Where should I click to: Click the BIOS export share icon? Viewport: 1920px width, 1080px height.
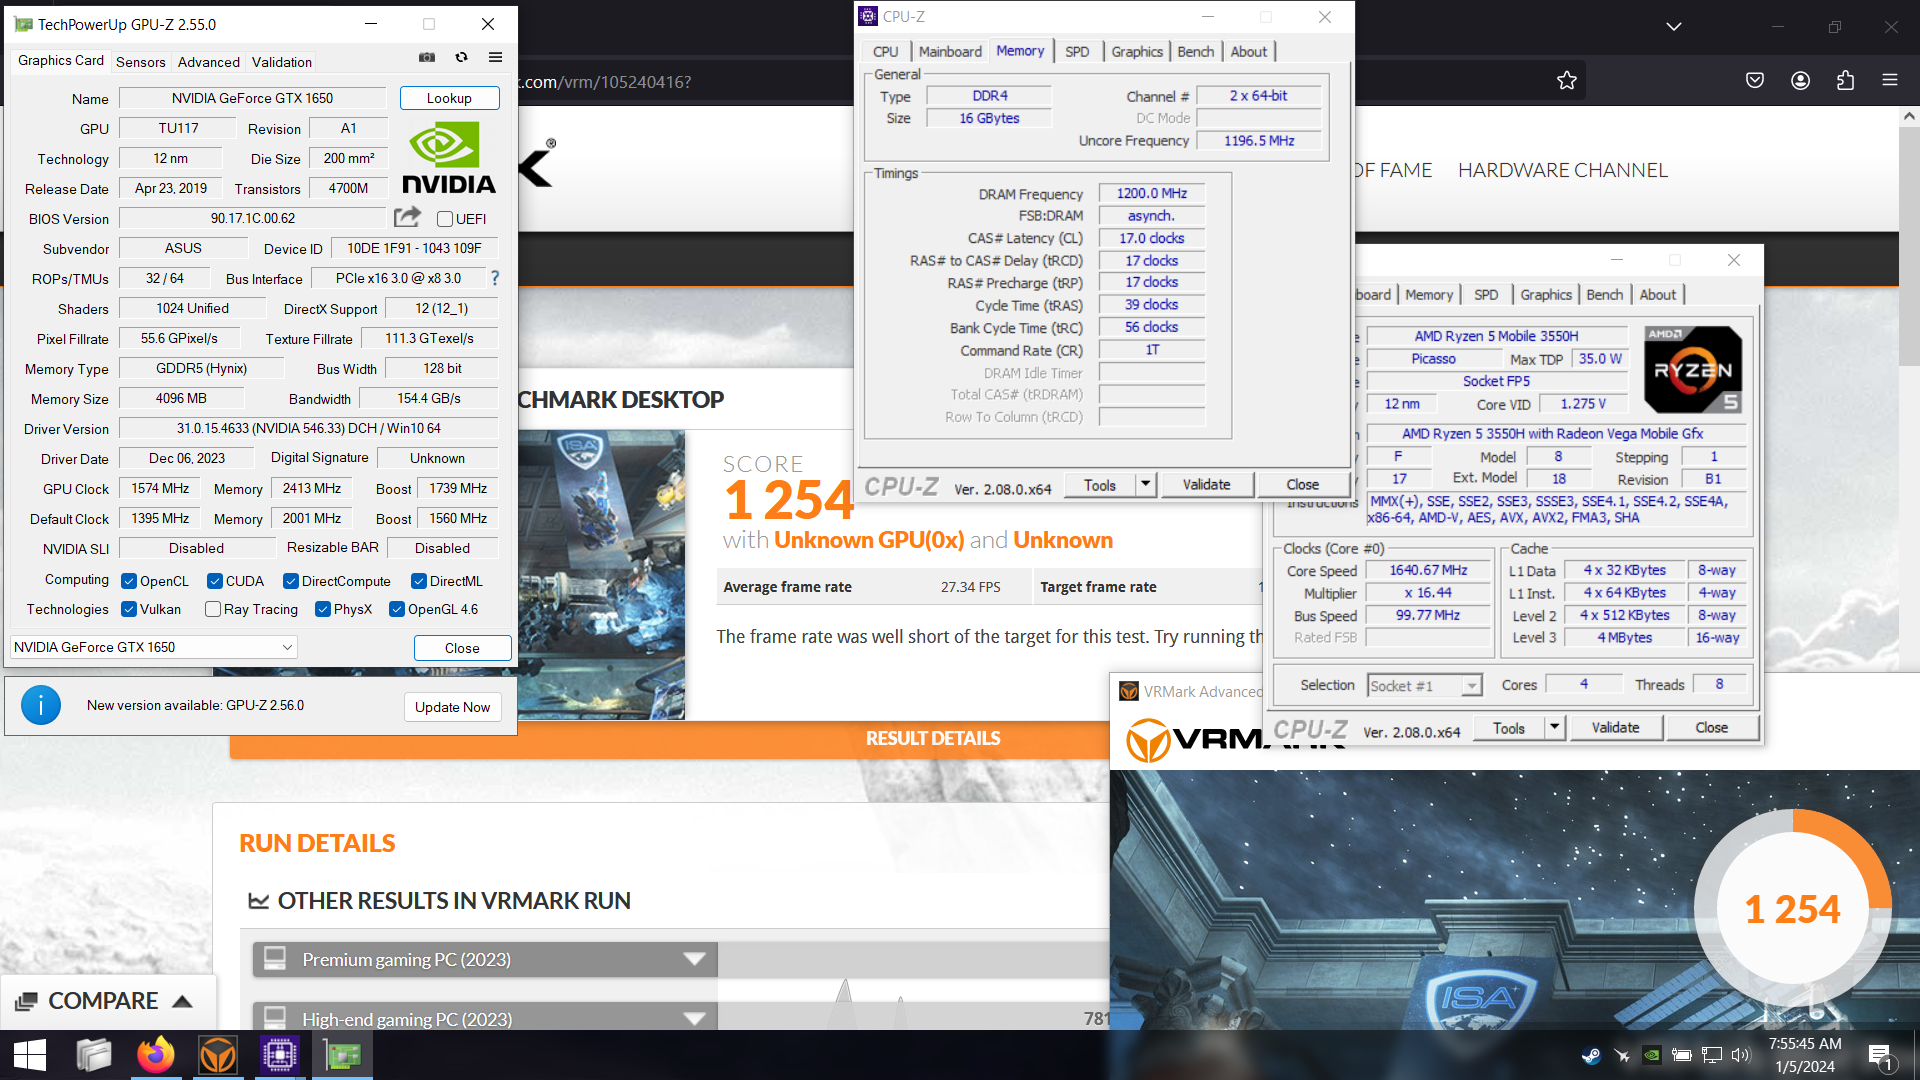[x=407, y=217]
